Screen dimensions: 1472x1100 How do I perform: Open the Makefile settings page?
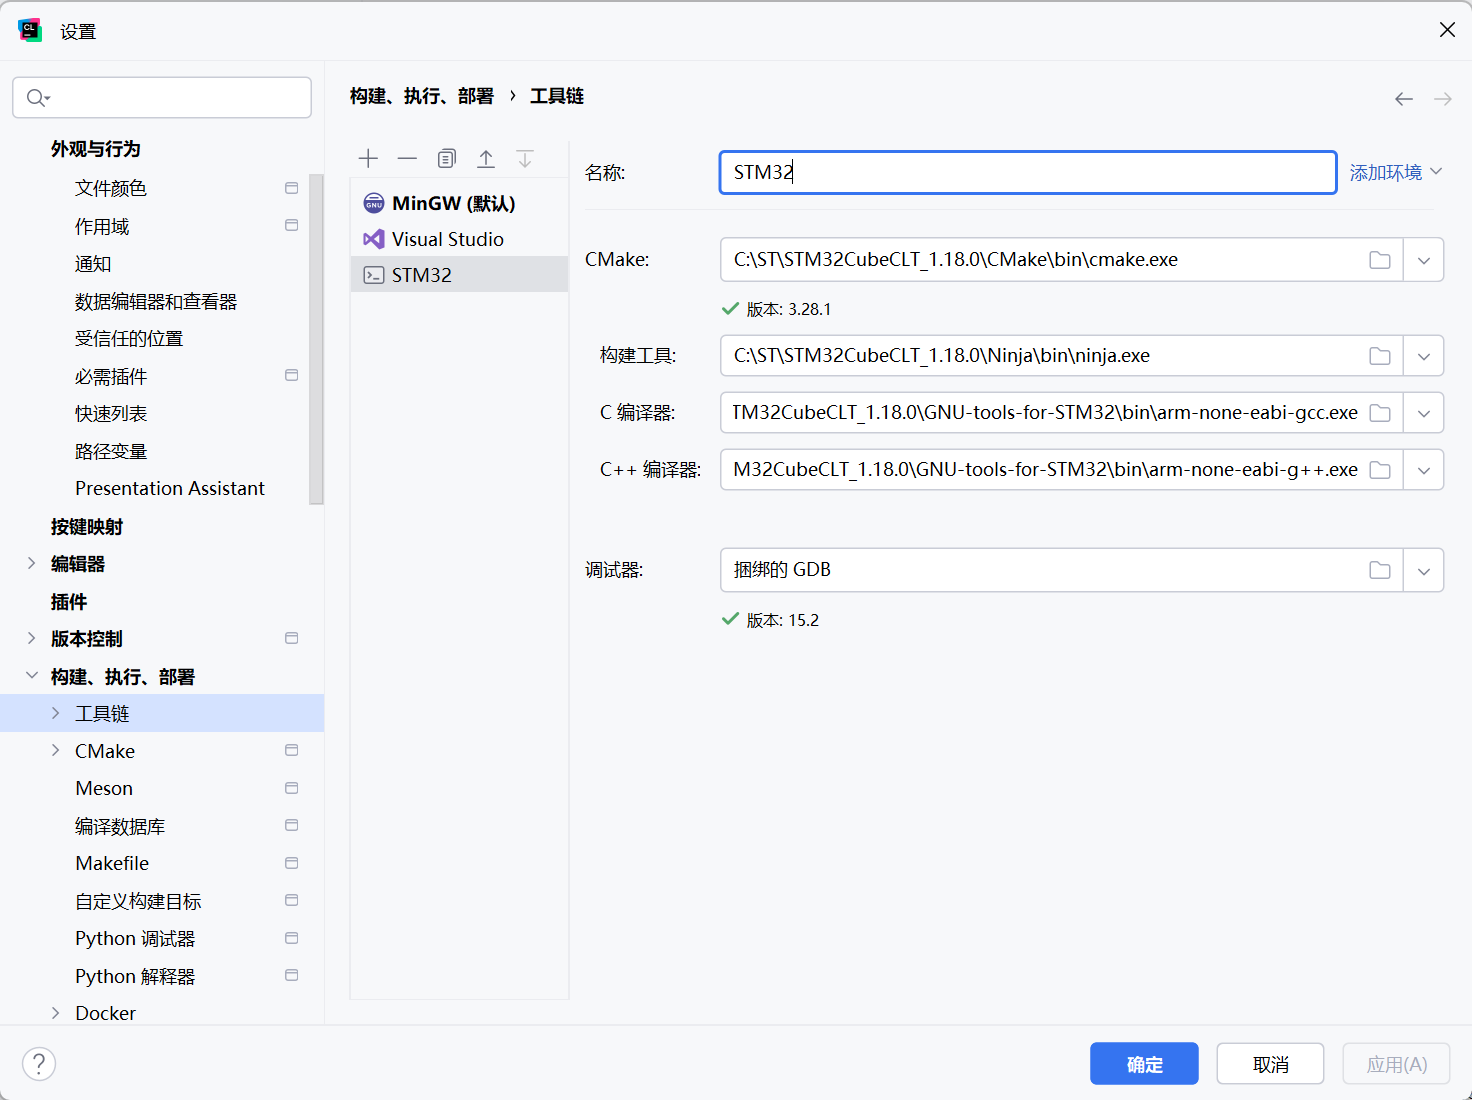[x=112, y=864]
